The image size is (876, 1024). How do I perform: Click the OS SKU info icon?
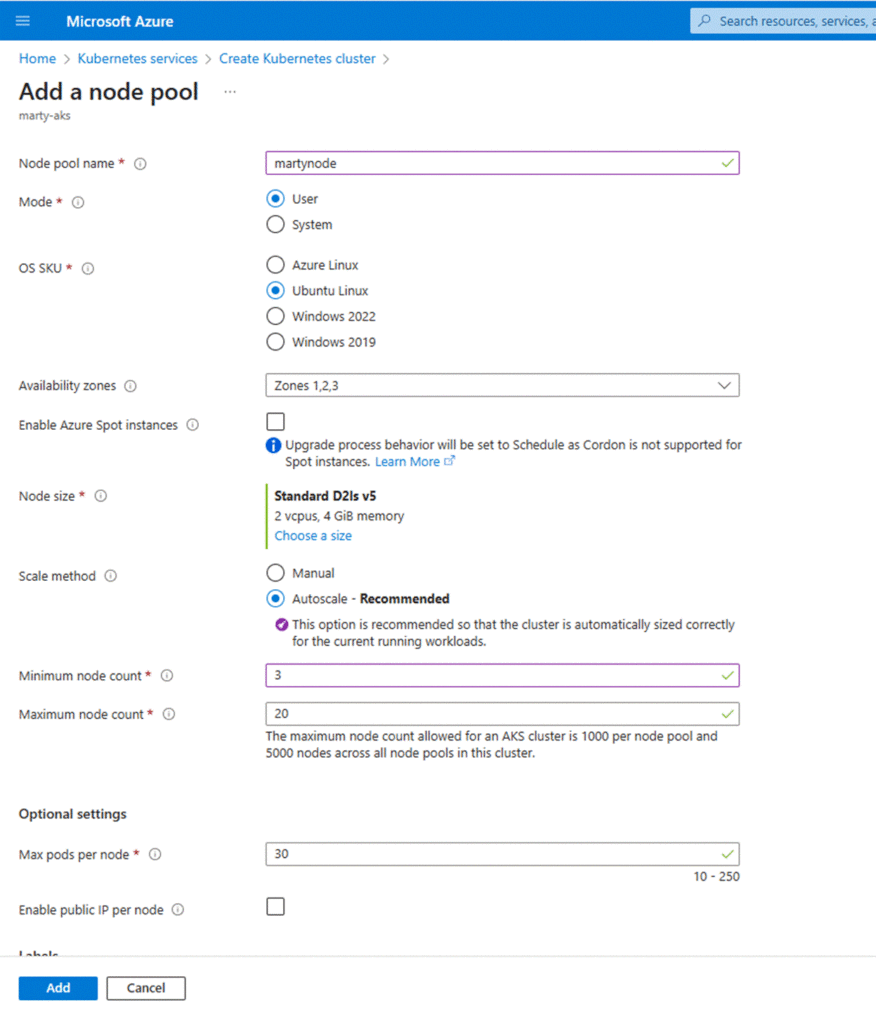click(x=88, y=269)
